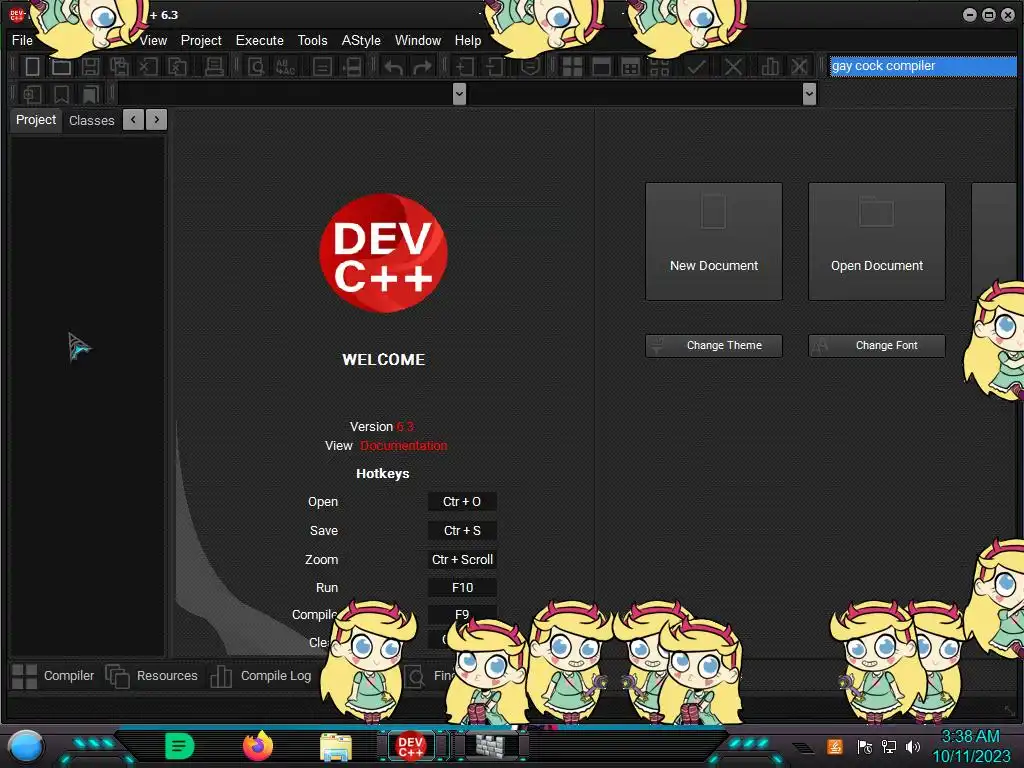
Task: Click the Indent toolbar icon
Action: [465, 66]
